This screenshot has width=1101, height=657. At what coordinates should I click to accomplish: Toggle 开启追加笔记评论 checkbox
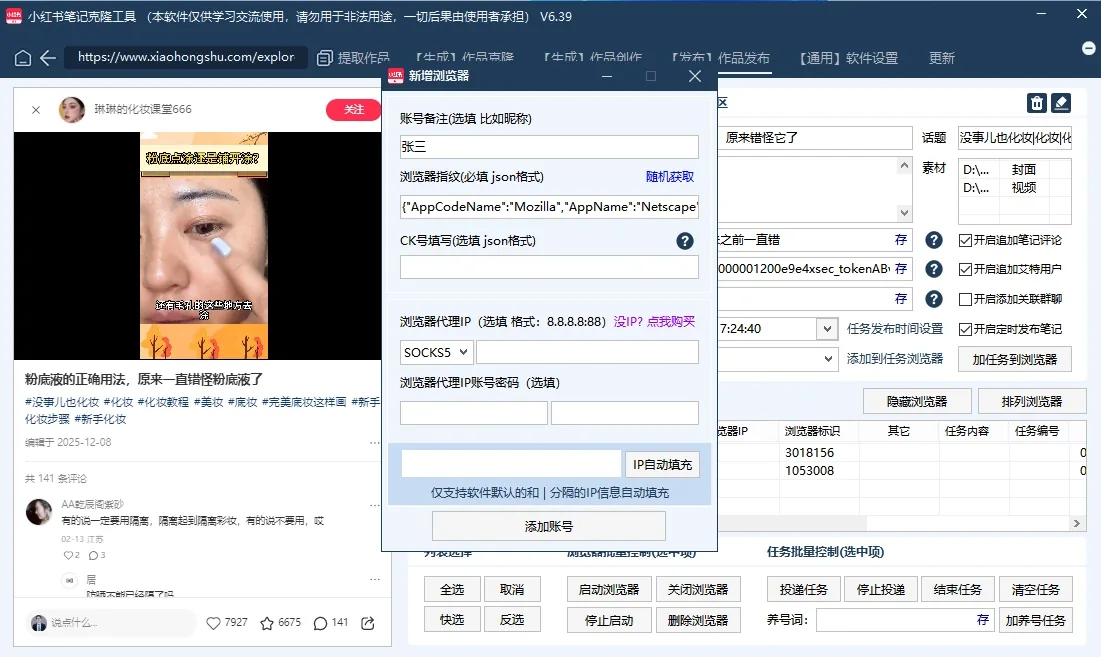(965, 240)
